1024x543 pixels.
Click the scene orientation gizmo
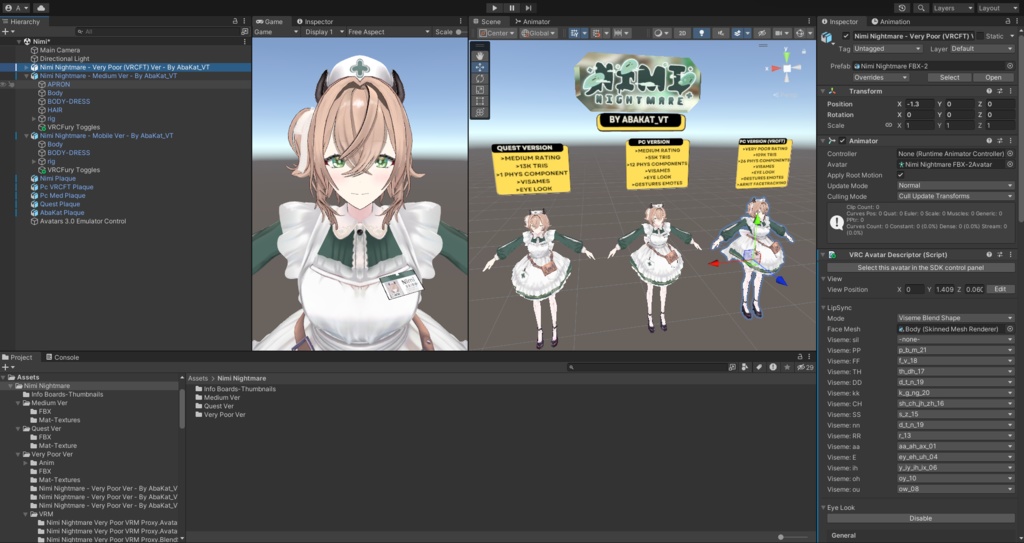787,68
